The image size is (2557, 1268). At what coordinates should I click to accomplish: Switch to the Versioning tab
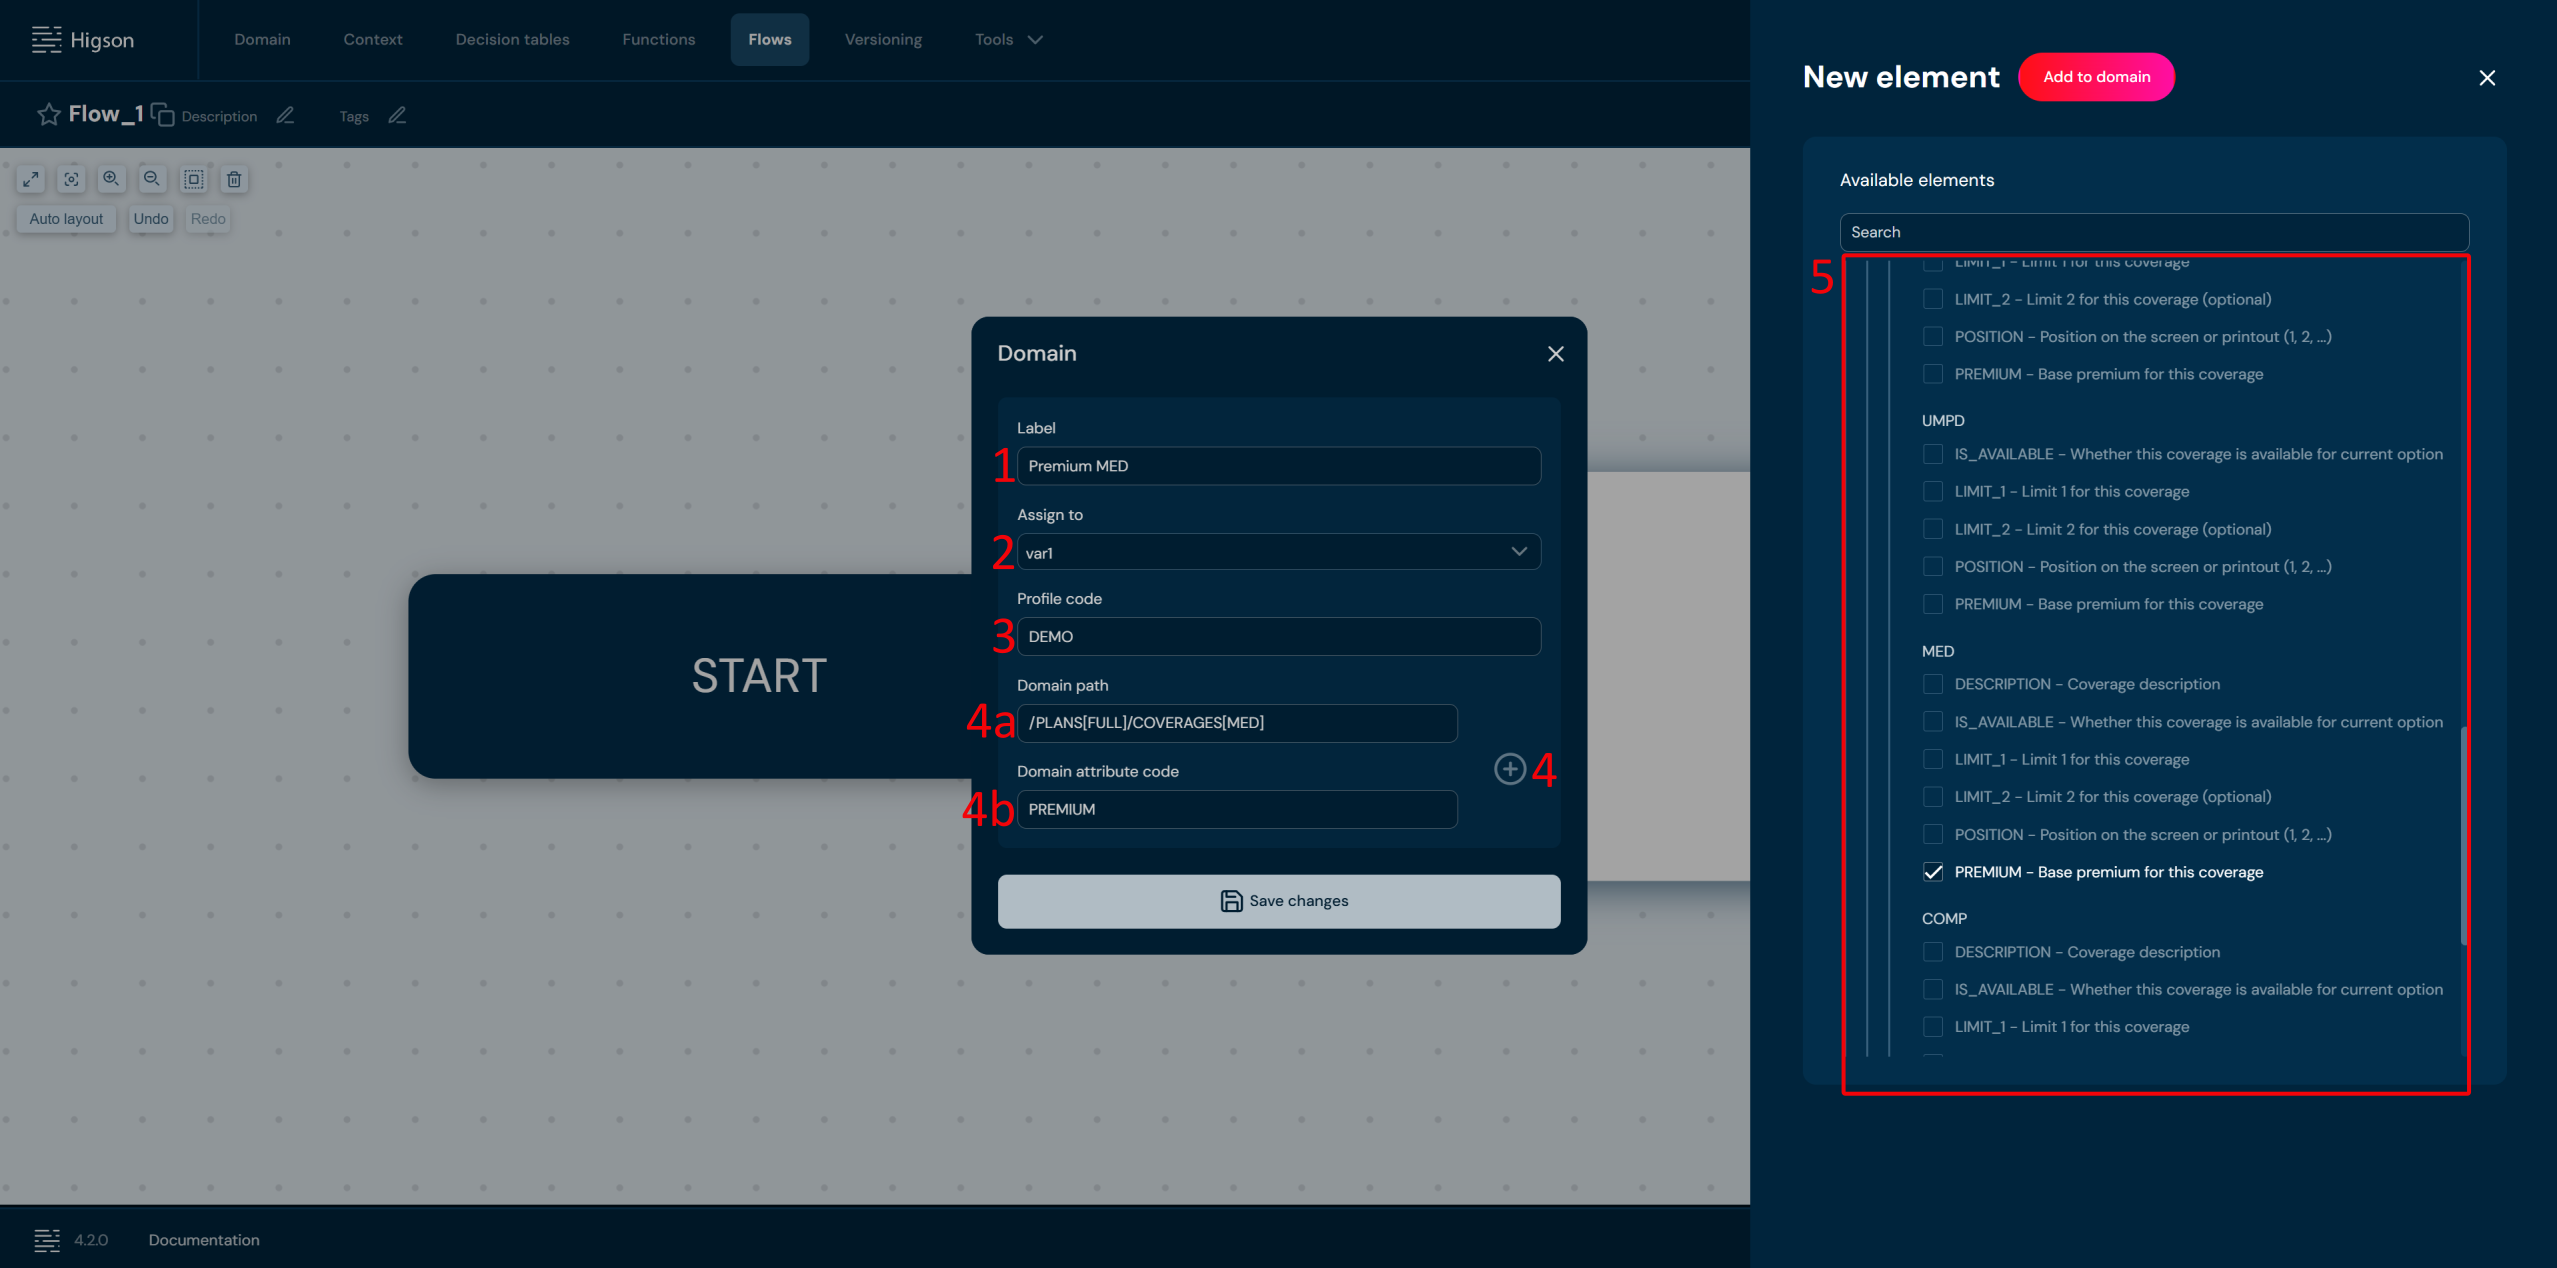pos(883,40)
